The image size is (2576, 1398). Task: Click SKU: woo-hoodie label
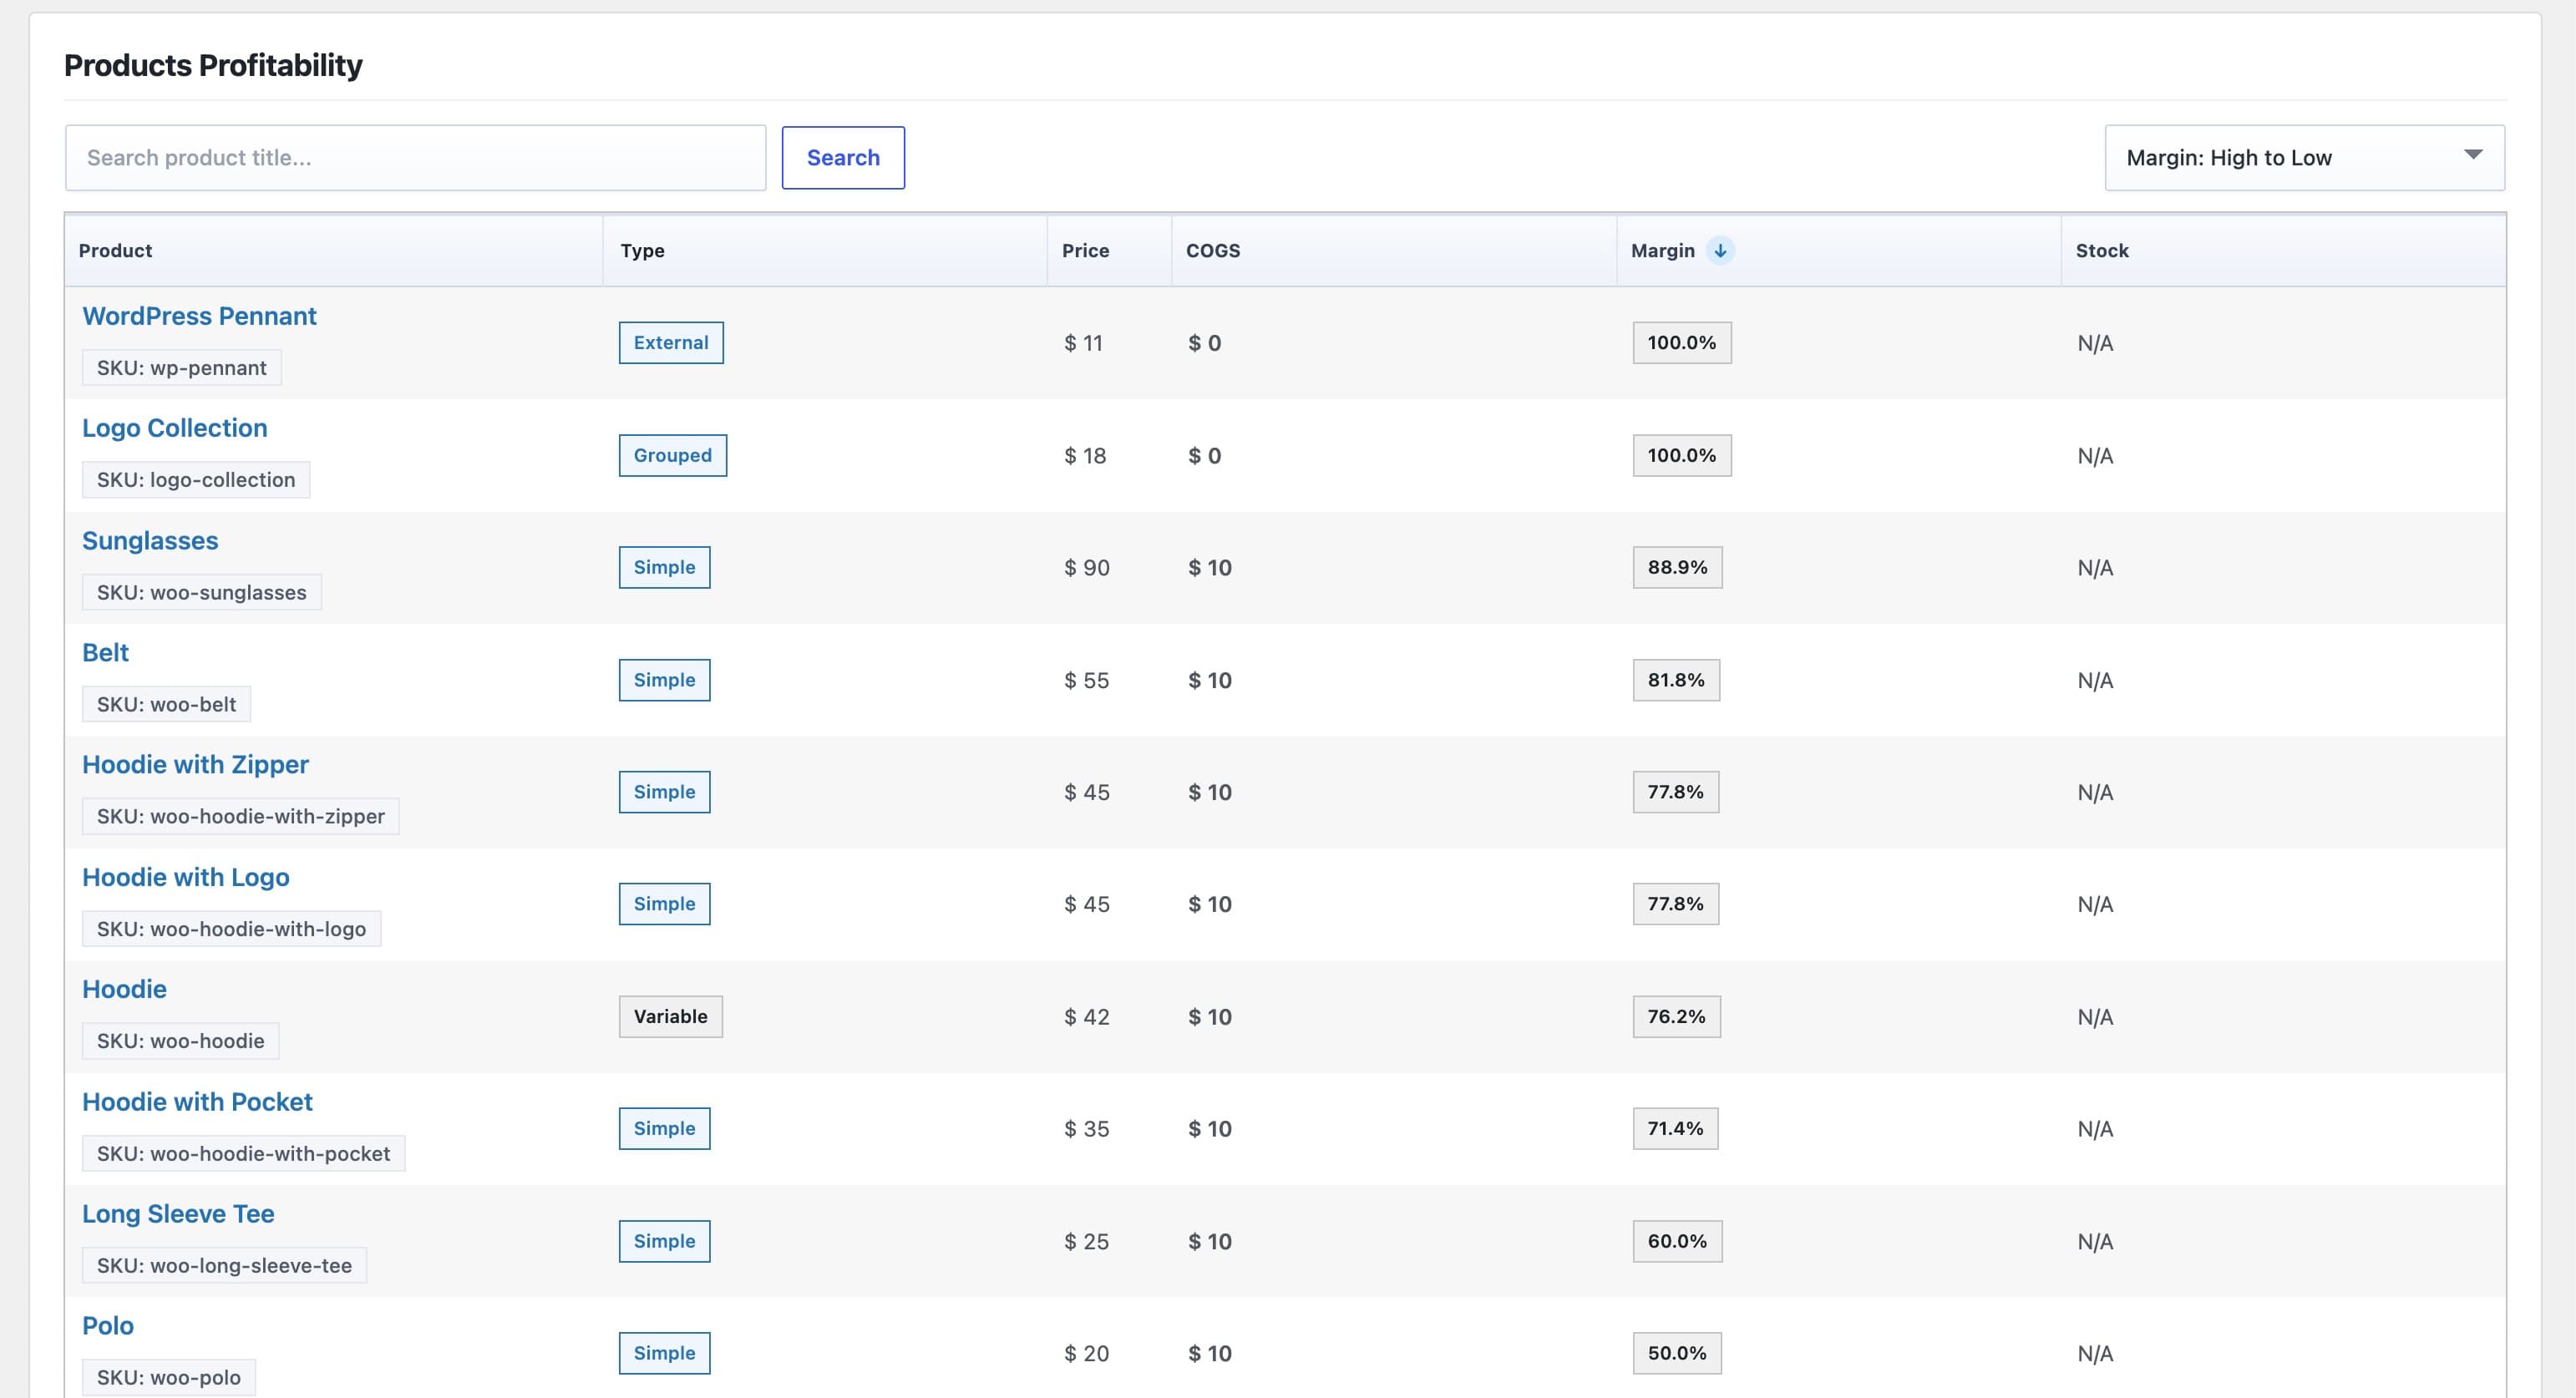pos(181,1041)
